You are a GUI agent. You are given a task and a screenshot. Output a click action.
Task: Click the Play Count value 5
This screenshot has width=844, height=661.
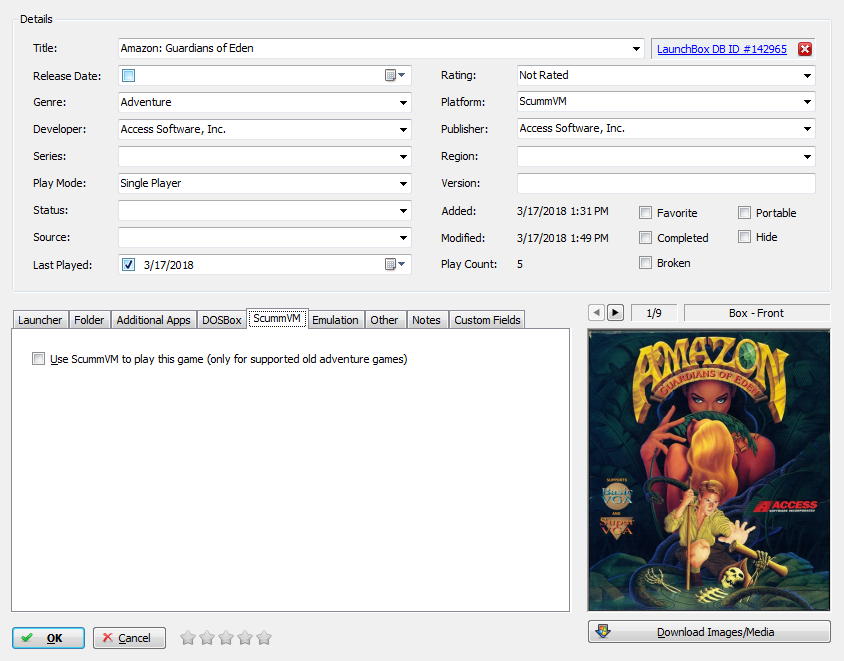[520, 264]
